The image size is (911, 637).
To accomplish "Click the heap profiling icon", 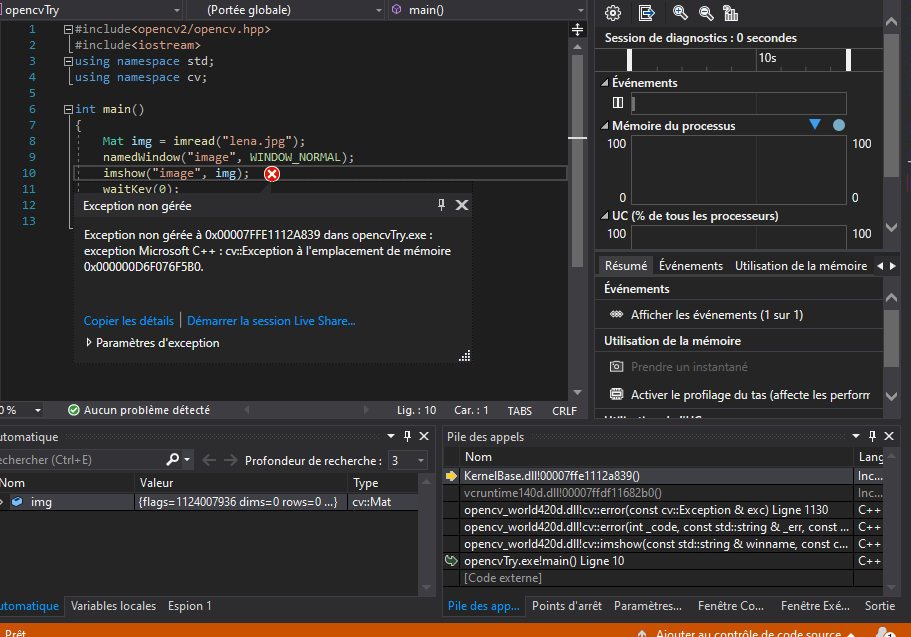I will tap(616, 394).
